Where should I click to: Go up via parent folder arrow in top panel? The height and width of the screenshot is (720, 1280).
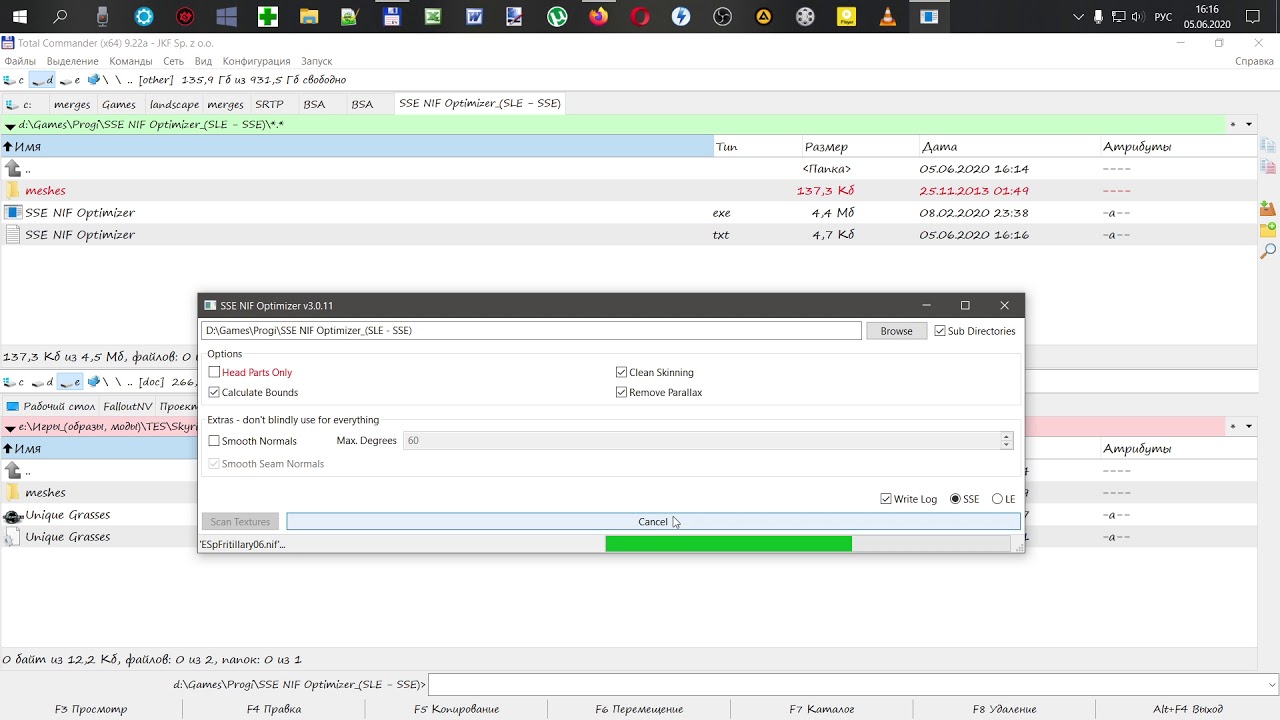coord(12,169)
